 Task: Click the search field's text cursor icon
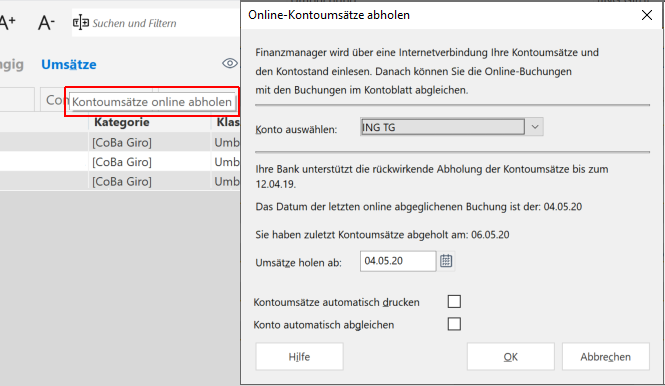coord(81,22)
